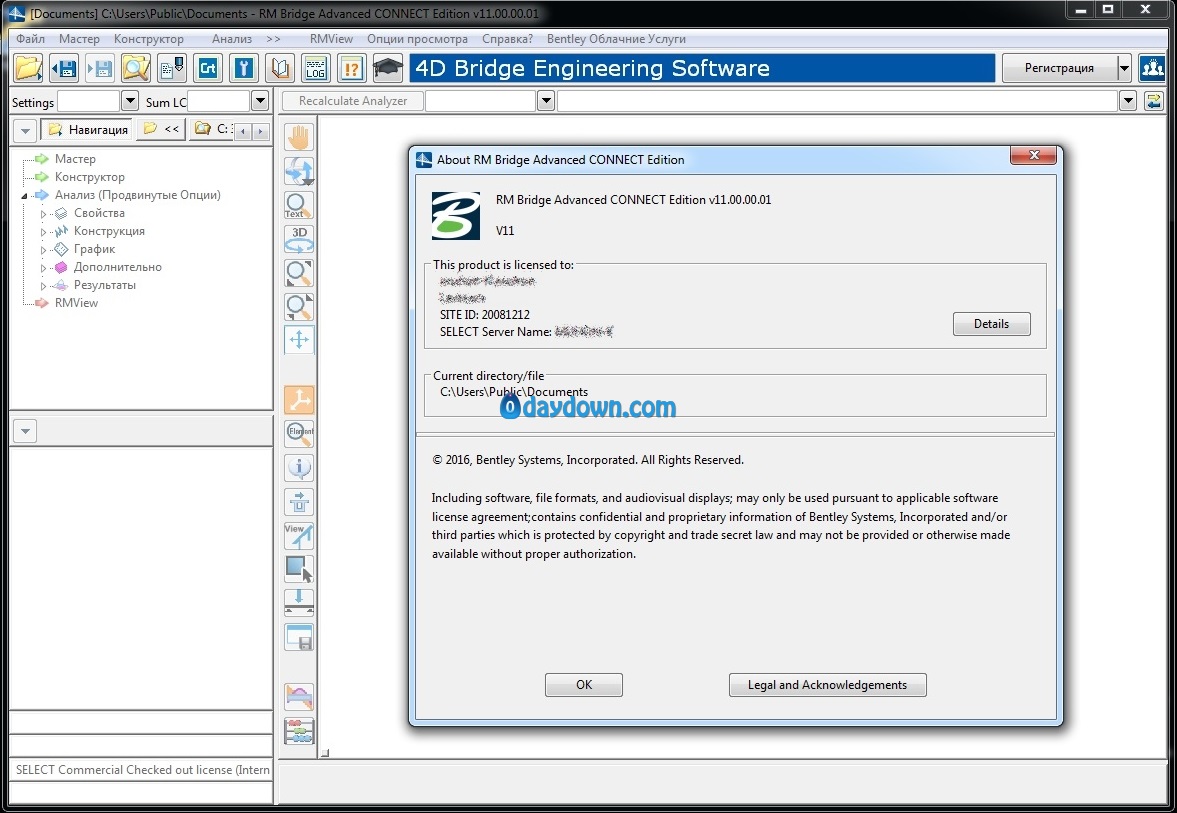The width and height of the screenshot is (1177, 813).
Task: Open the Справка? menu
Action: [507, 38]
